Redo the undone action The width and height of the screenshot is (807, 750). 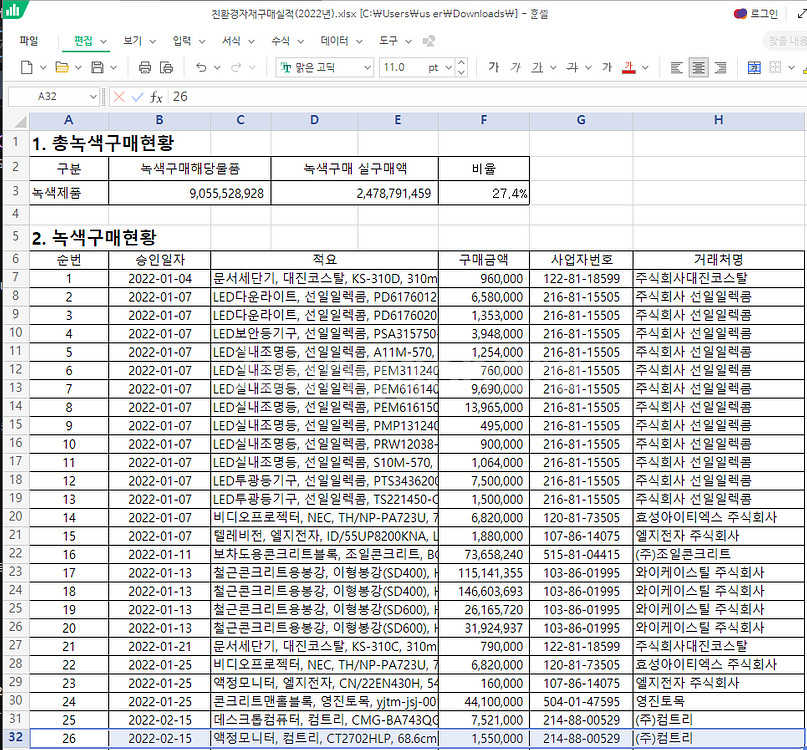pos(236,67)
